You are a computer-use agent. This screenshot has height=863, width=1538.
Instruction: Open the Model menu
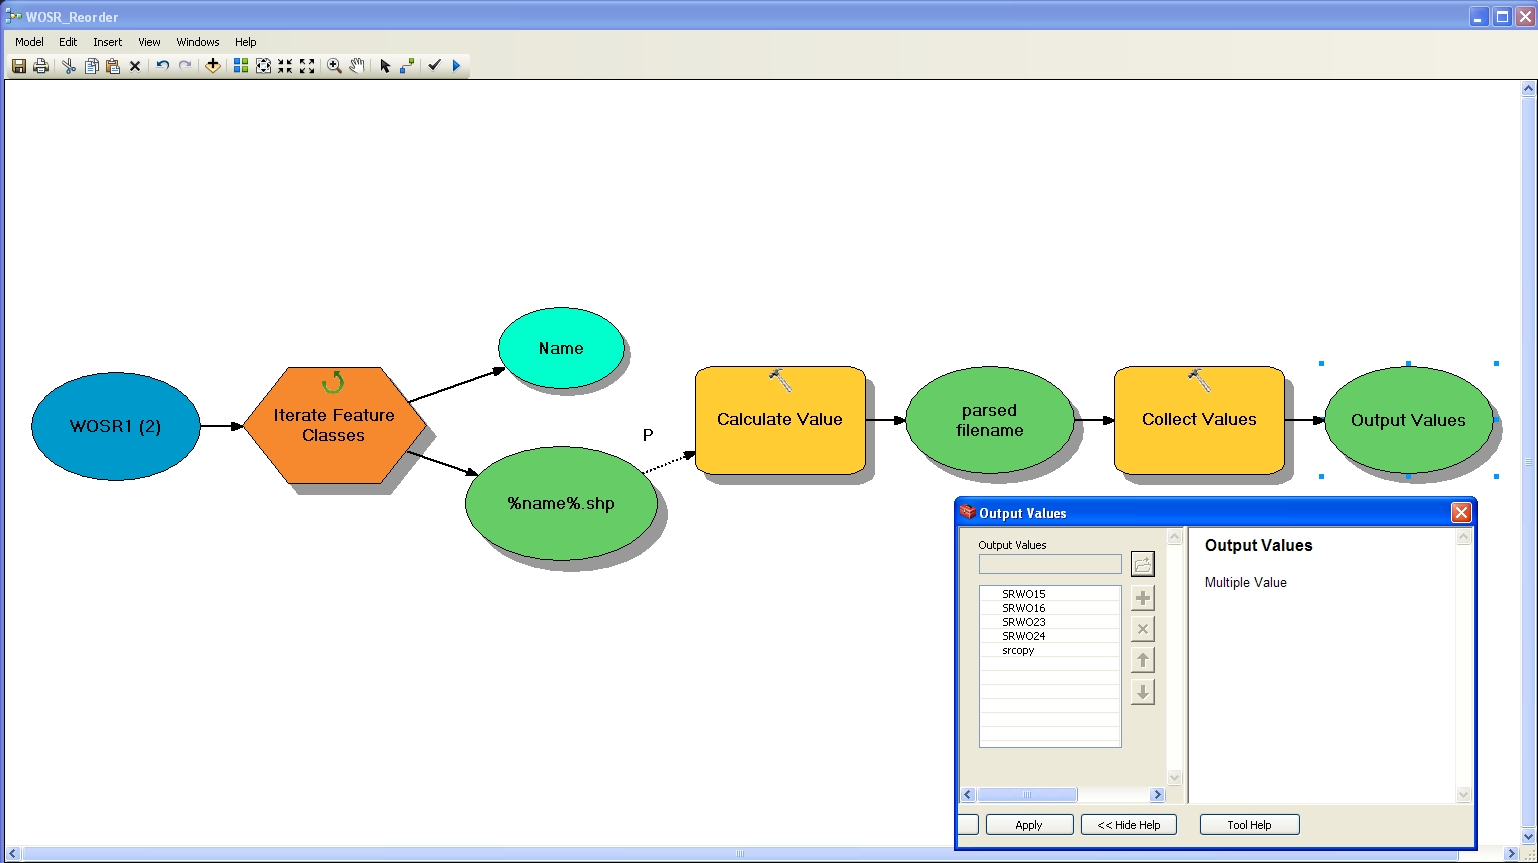point(29,42)
